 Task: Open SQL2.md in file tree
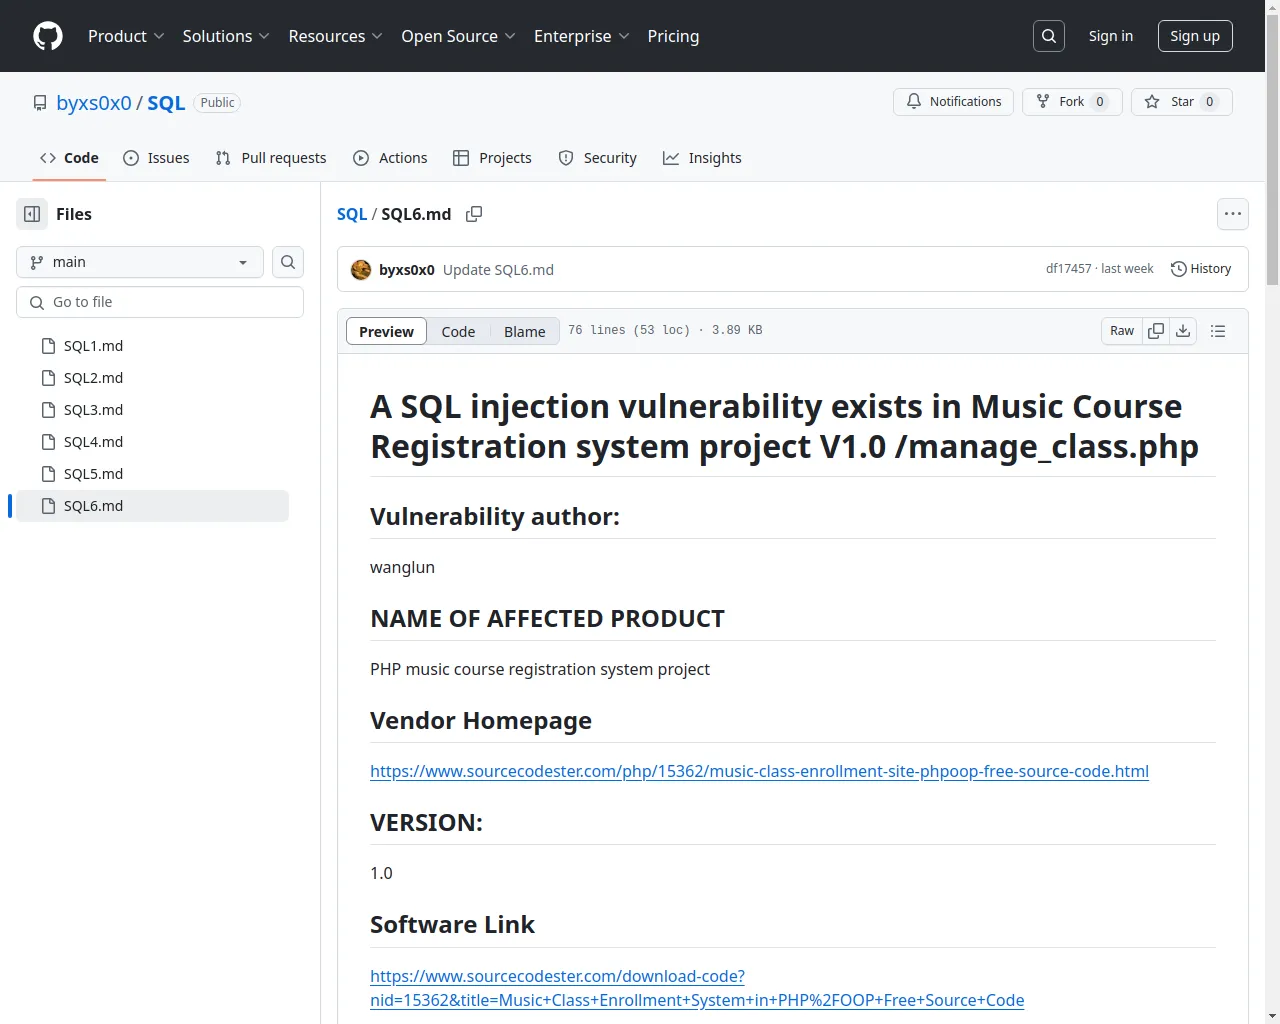(152, 378)
